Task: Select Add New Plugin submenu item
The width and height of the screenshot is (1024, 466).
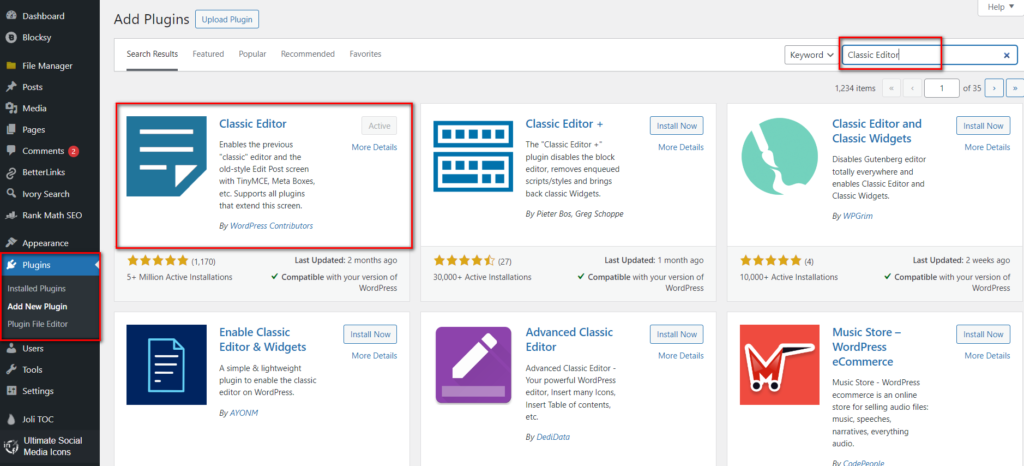Action: pyautogui.click(x=37, y=306)
